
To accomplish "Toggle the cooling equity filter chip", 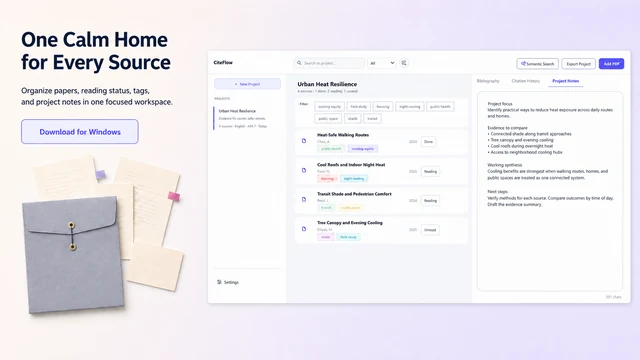I will pos(329,107).
